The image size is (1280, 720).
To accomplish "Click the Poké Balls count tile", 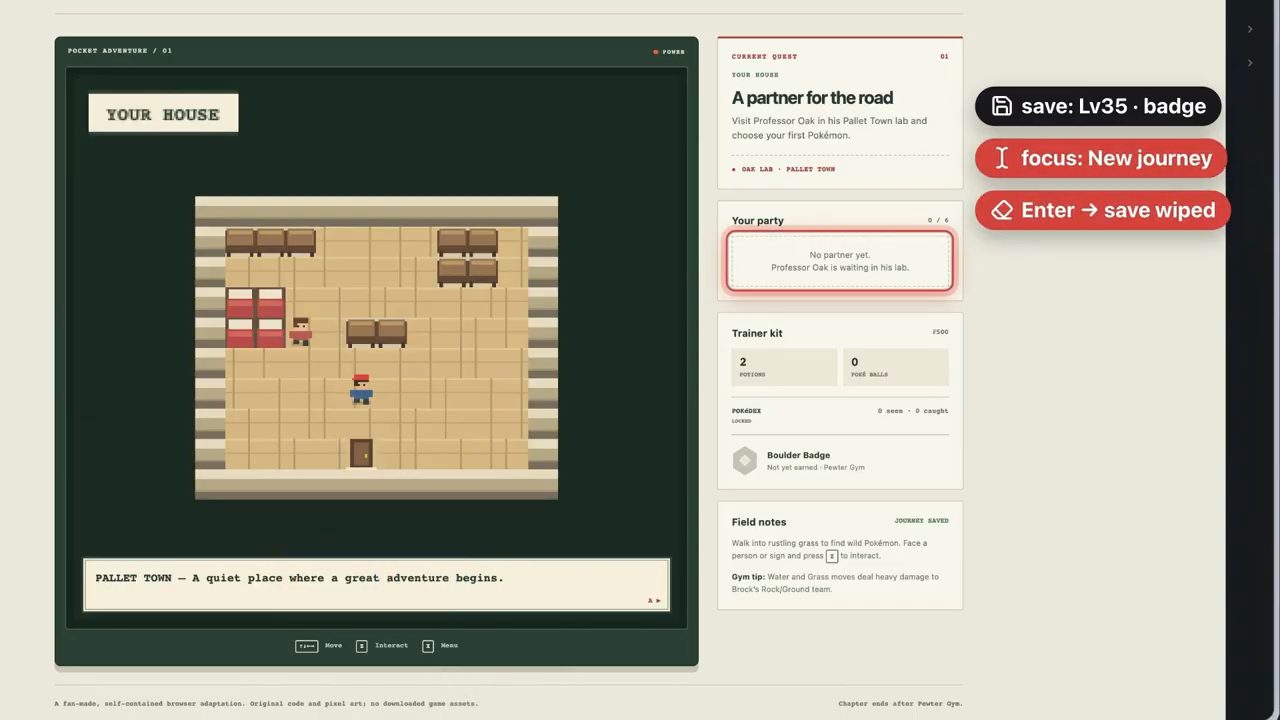I will pyautogui.click(x=896, y=367).
